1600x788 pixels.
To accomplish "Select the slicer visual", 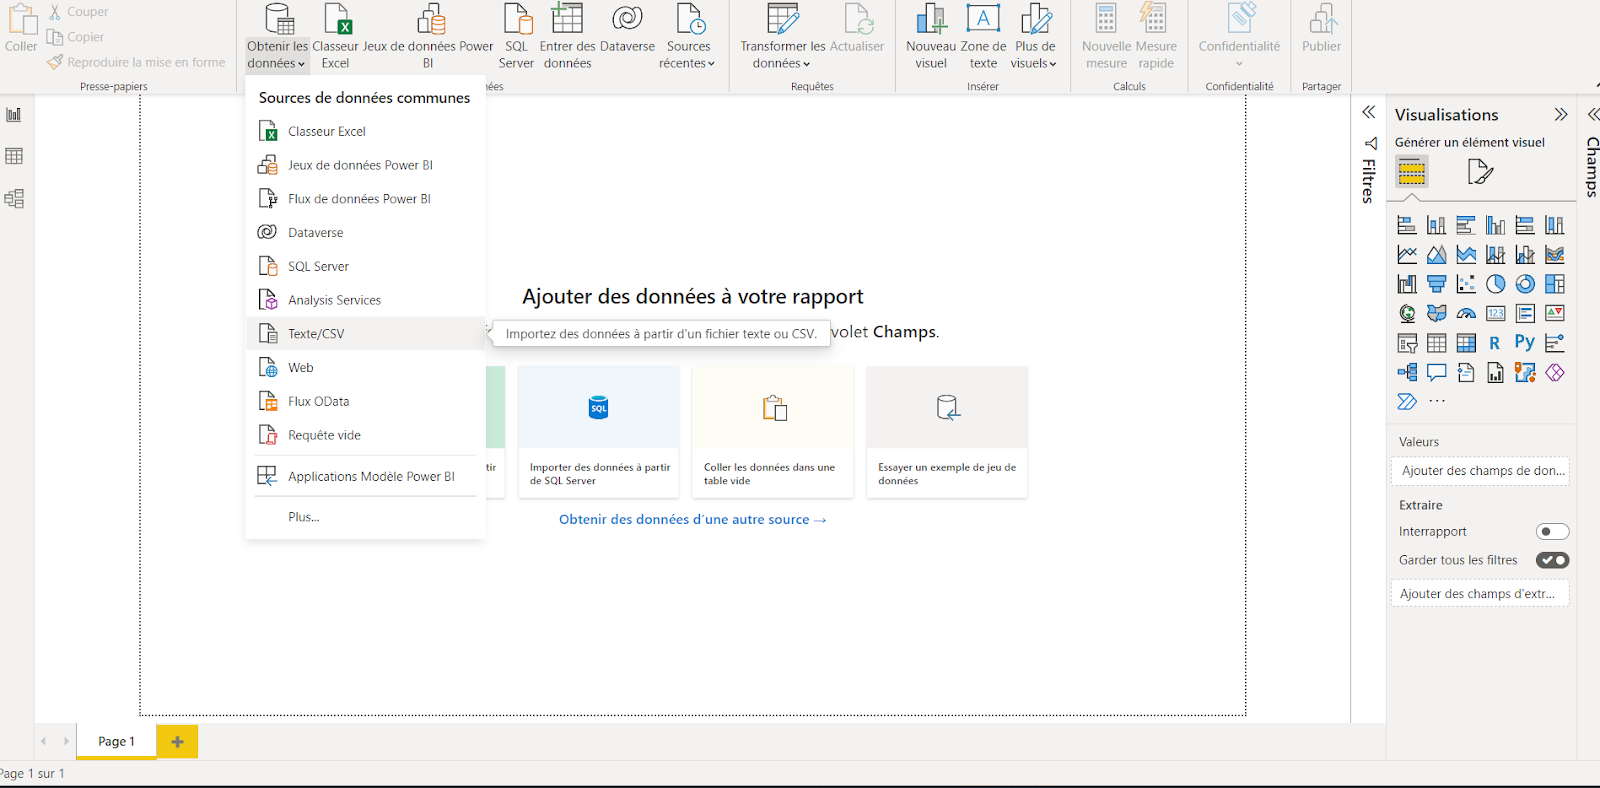I will pos(1407,343).
